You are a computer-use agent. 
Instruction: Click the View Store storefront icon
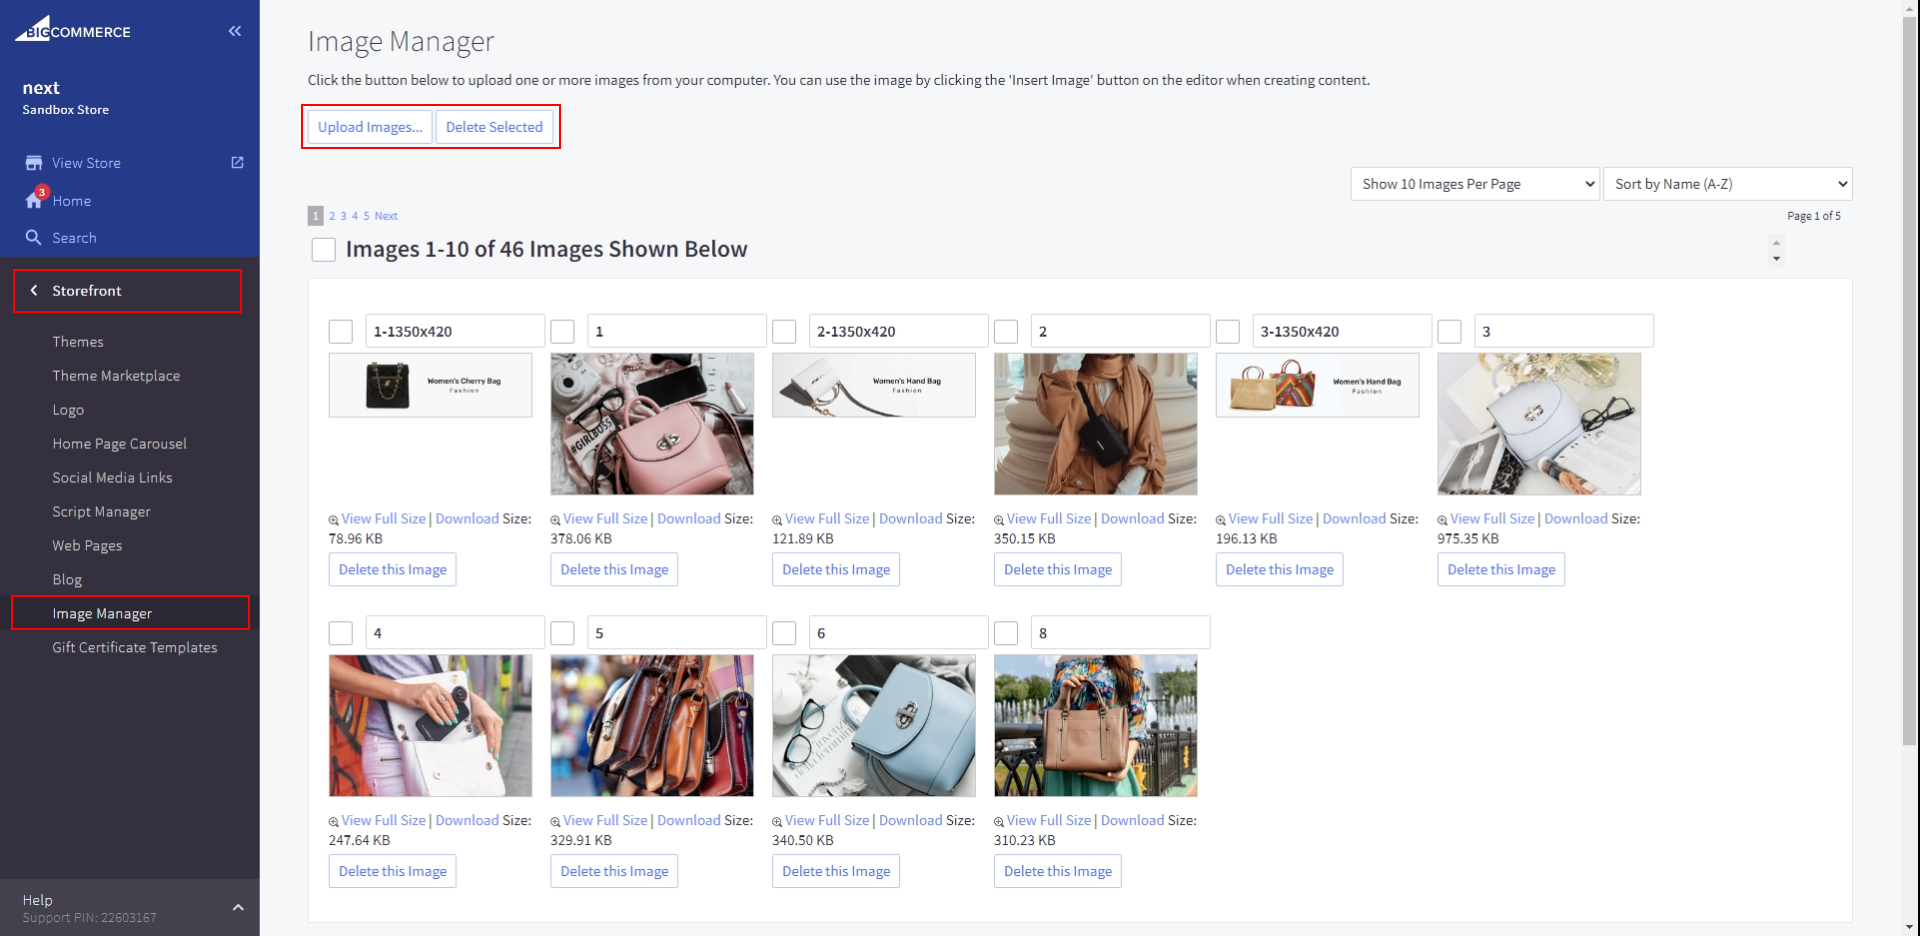[34, 163]
